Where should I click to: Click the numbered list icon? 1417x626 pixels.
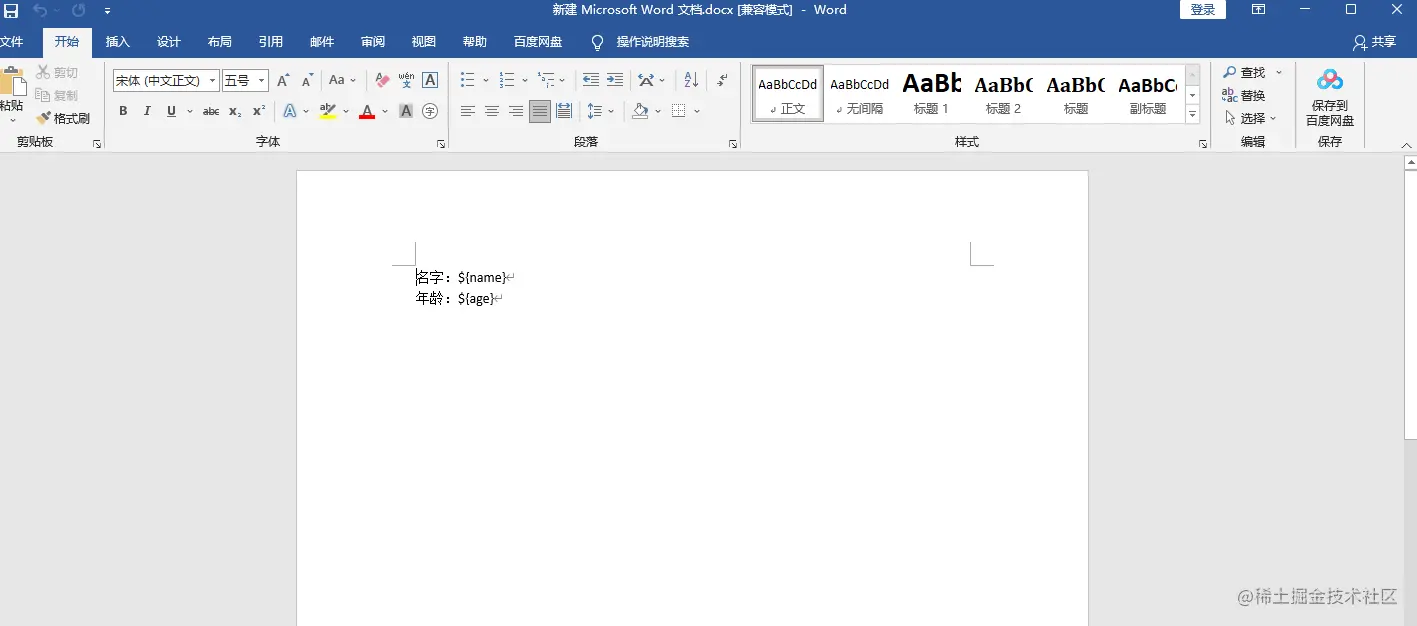tap(507, 80)
